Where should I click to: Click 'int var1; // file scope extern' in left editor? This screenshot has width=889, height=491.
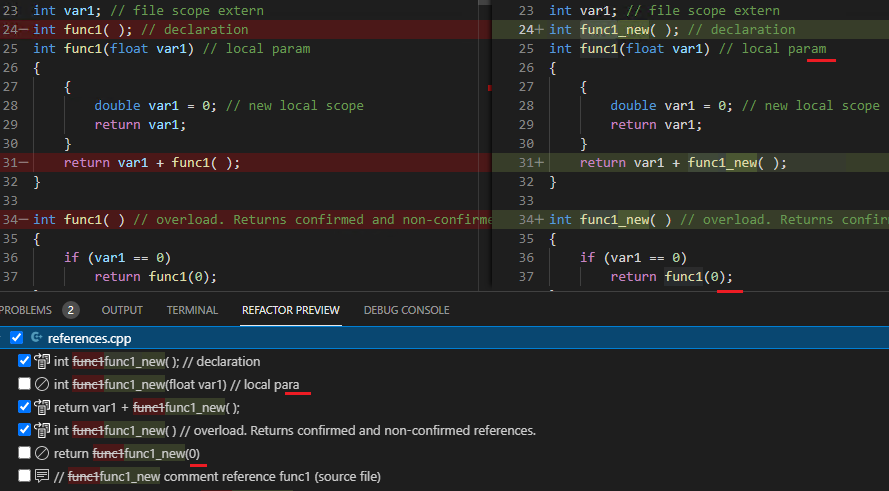(149, 10)
